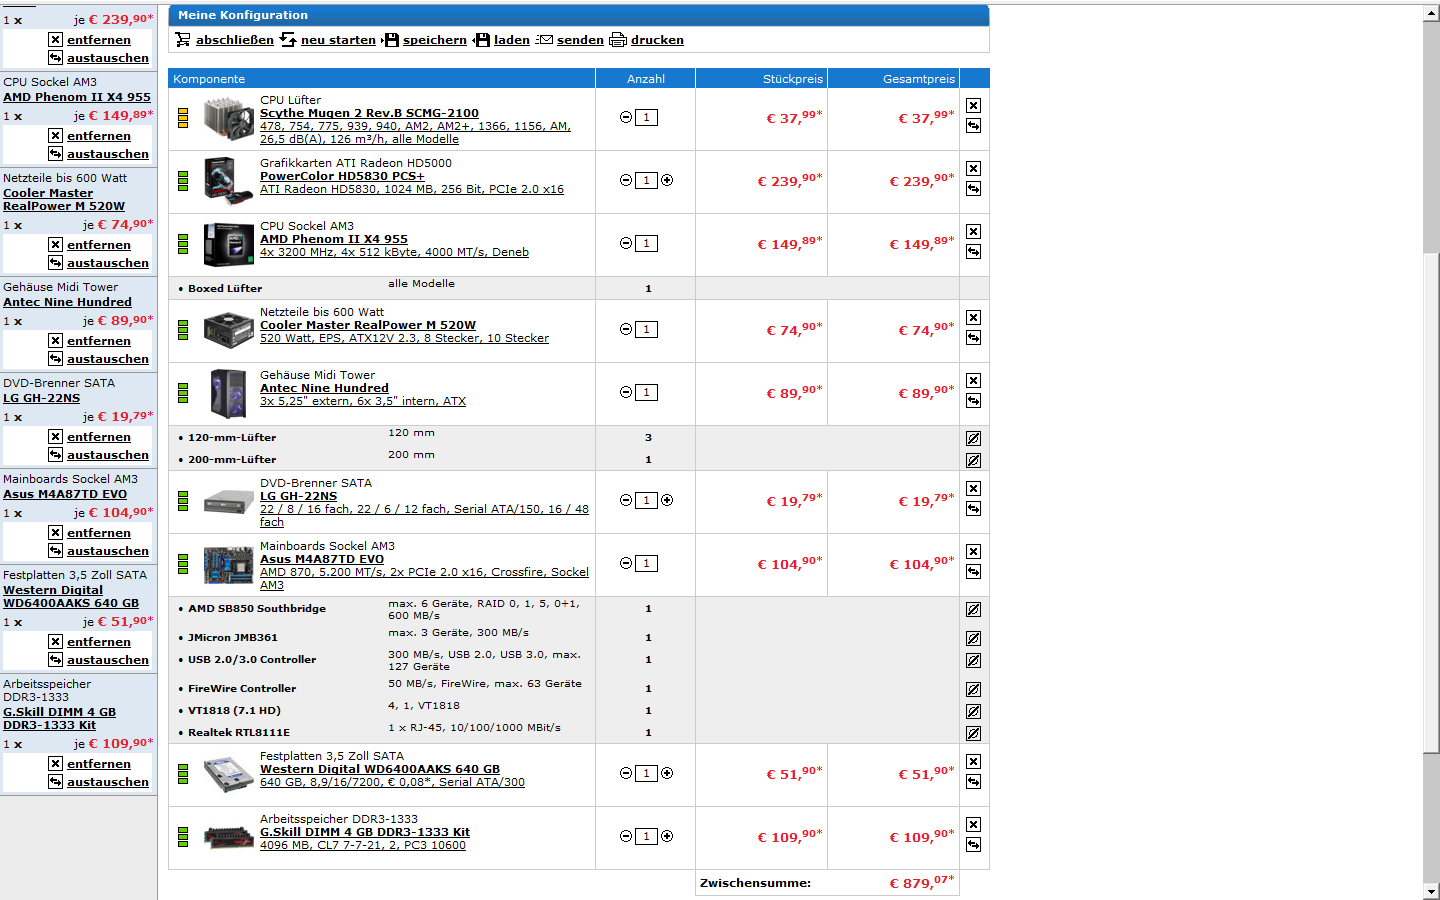Delete Cooler Master RealPower M 520W with table X icon

pos(973,318)
